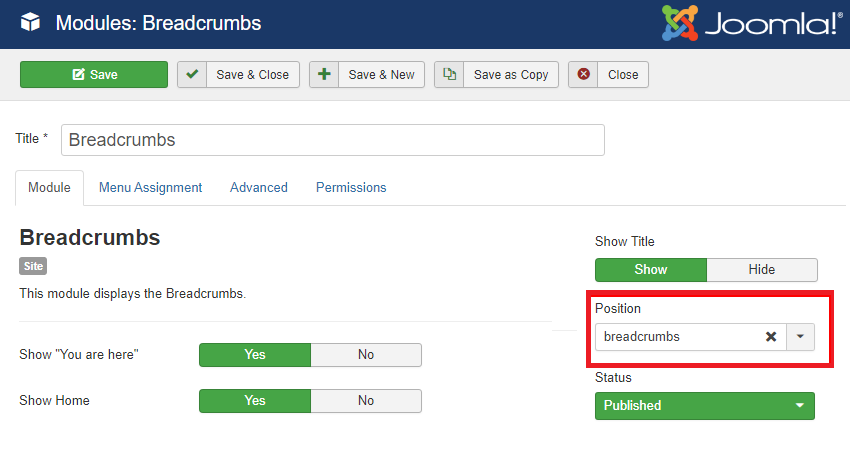Click the green Save button
Image resolution: width=850 pixels, height=450 pixels.
pos(94,74)
